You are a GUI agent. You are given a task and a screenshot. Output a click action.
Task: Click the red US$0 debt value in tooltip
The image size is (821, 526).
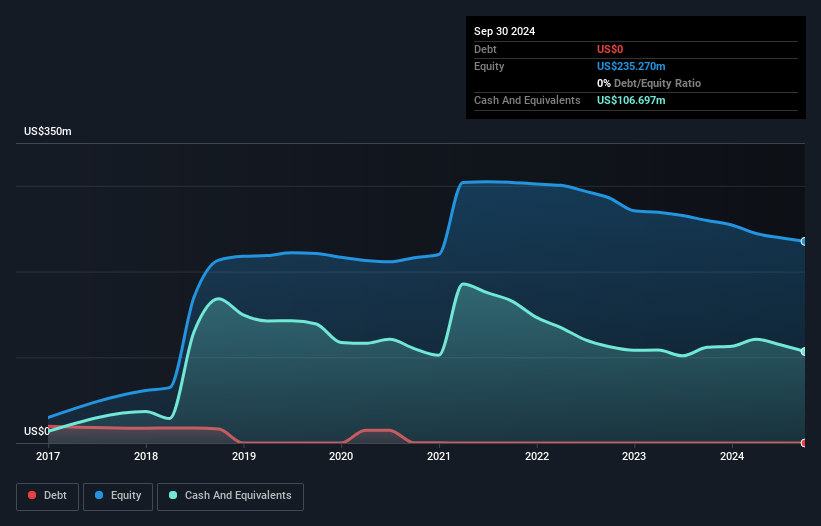click(x=610, y=49)
